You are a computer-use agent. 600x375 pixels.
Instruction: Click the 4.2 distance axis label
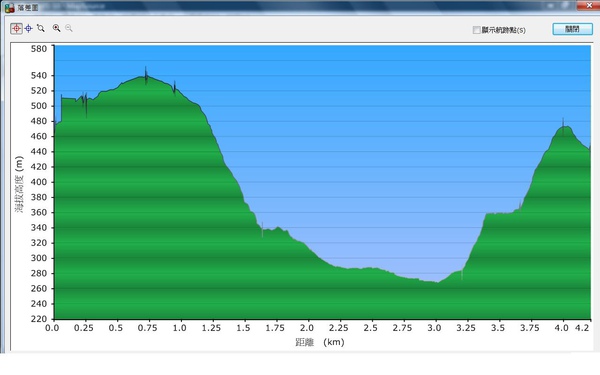[582, 328]
